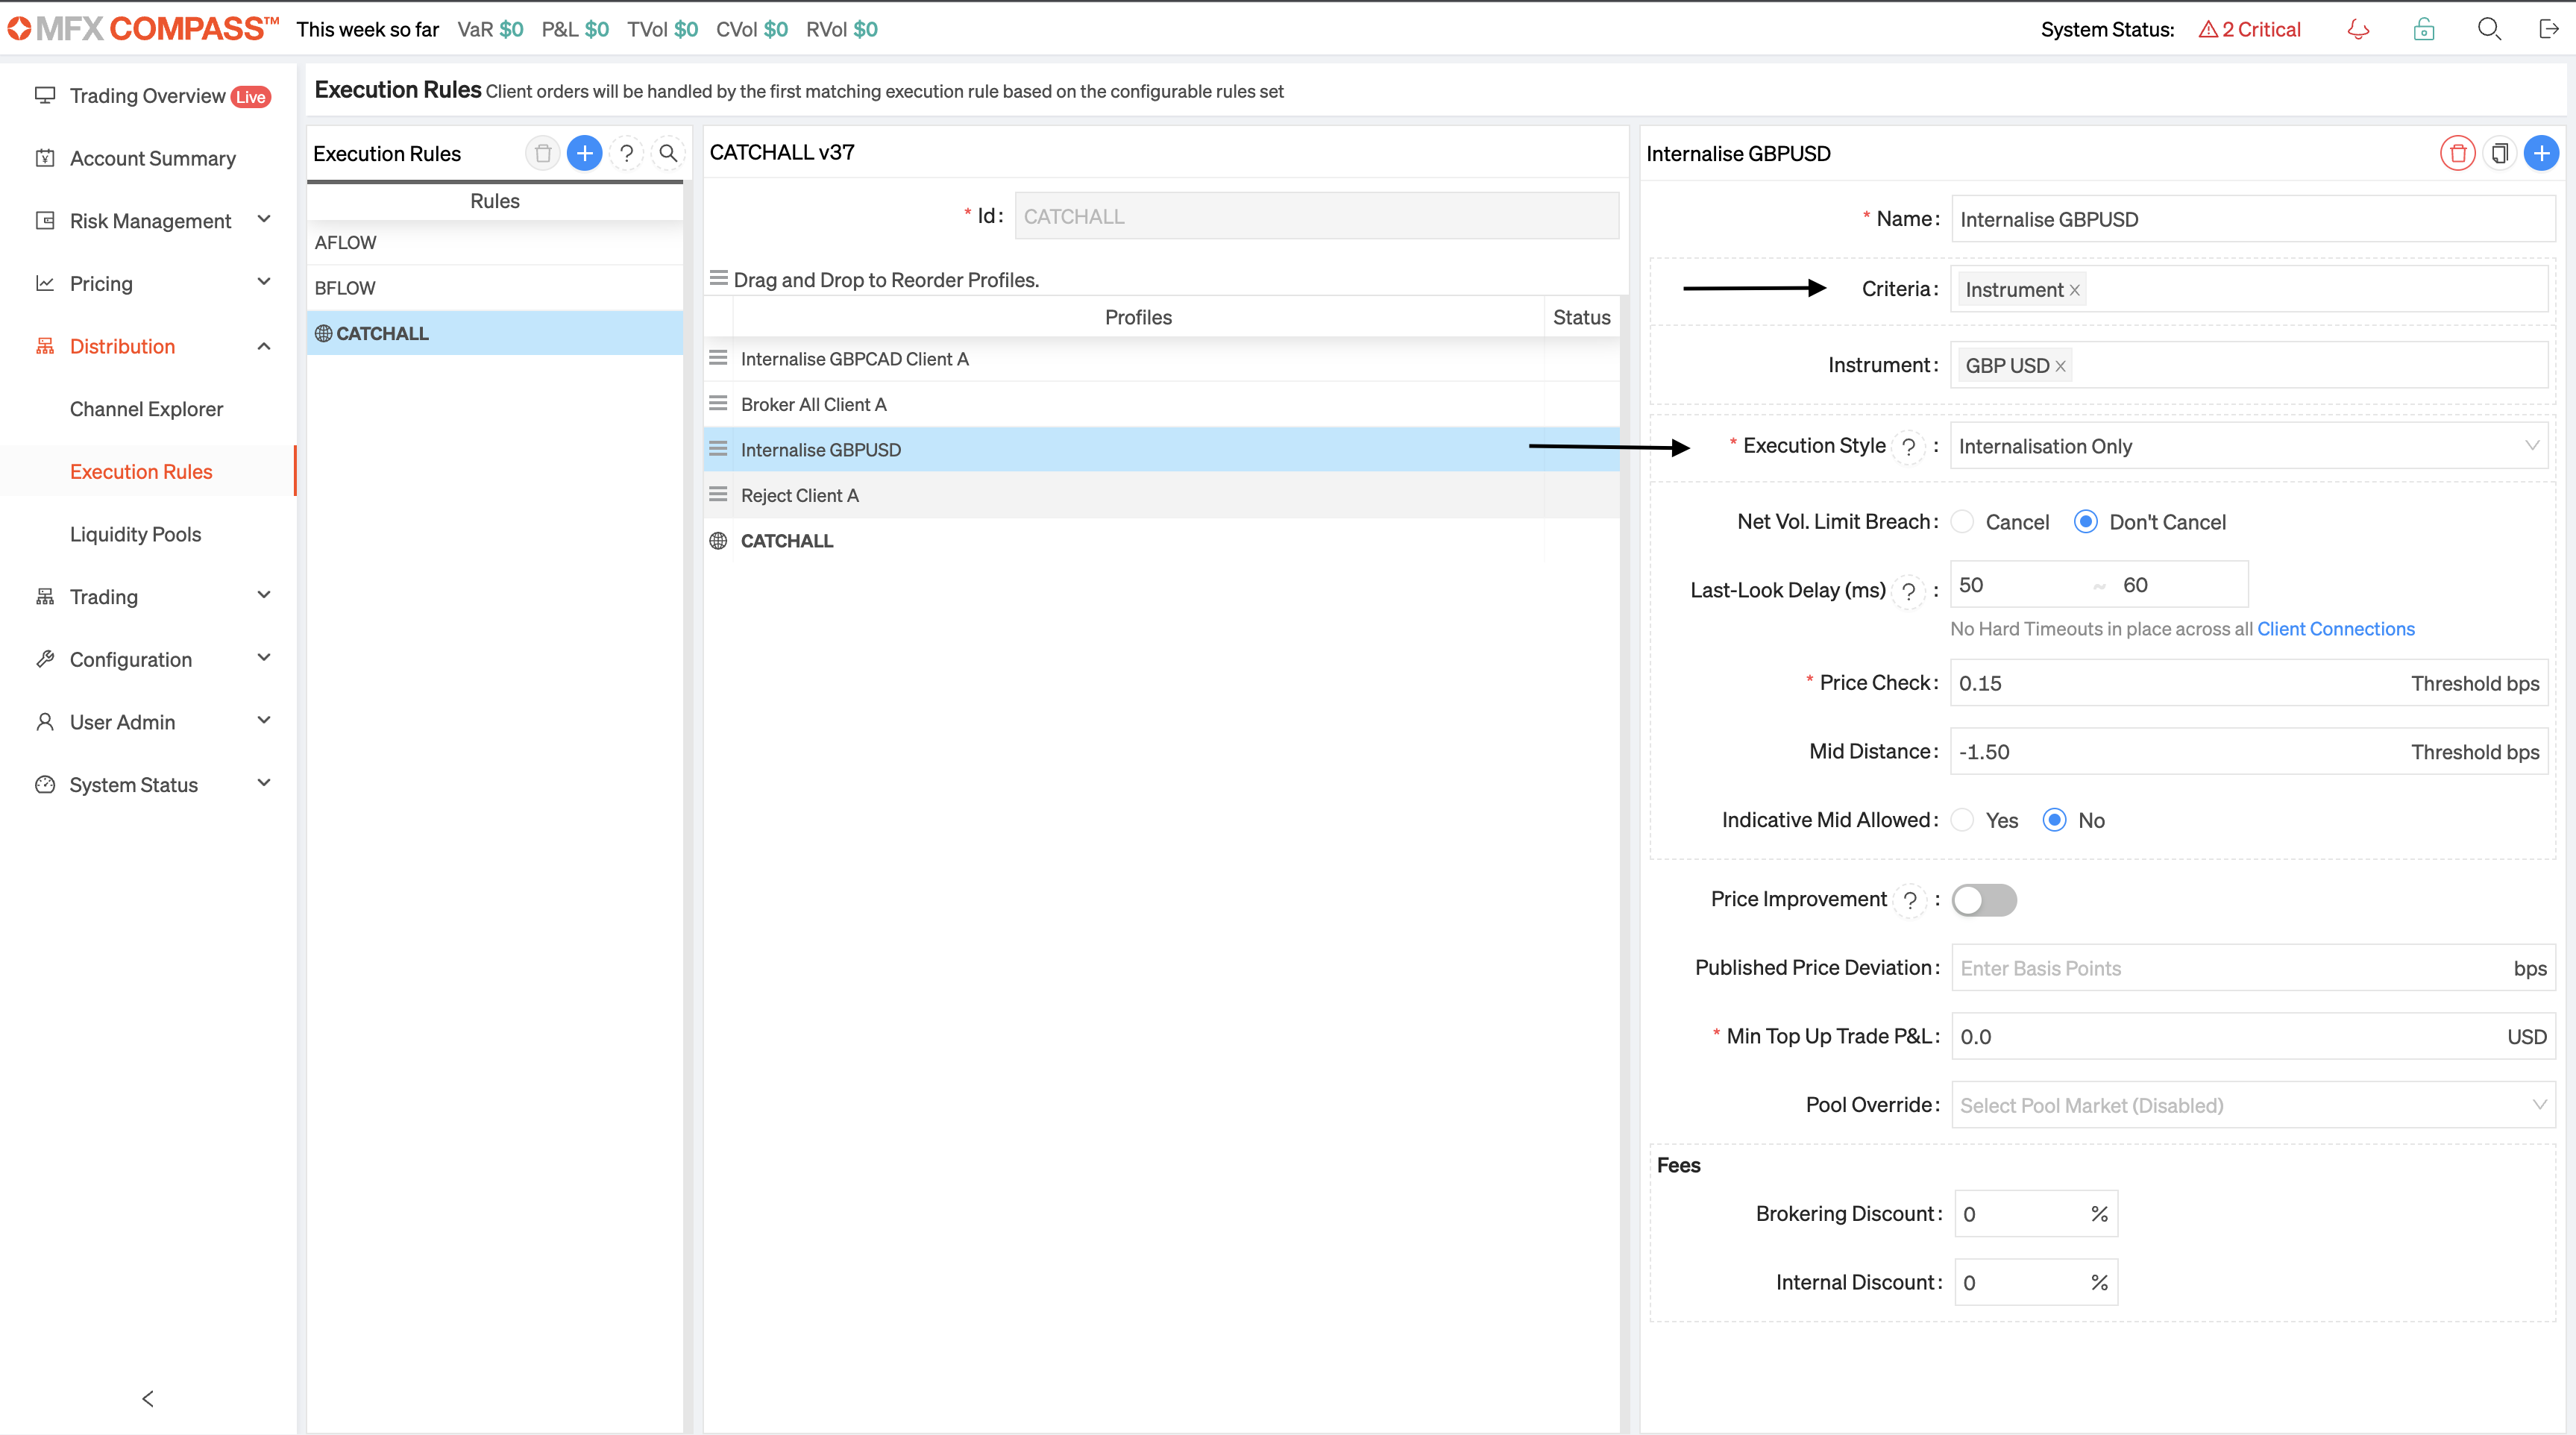Add new profile with blue plus button
This screenshot has height=1435, width=2576.
click(x=2541, y=153)
